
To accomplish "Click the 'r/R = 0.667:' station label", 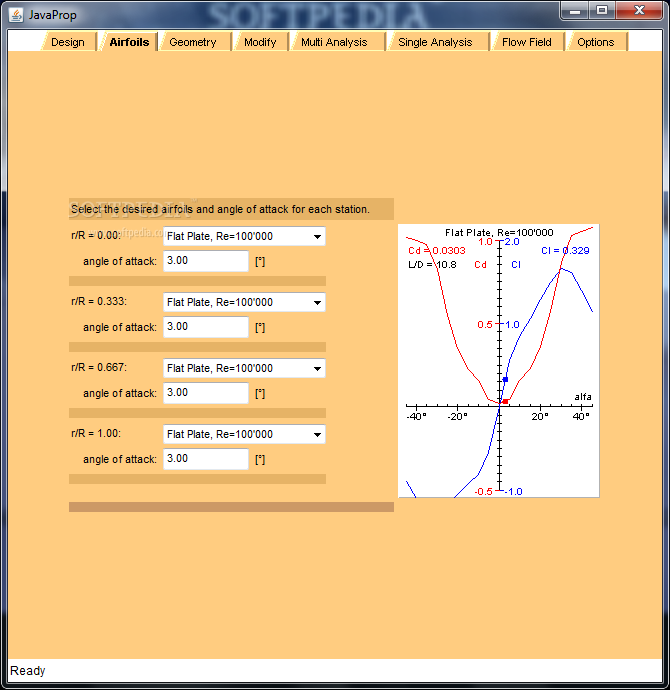I will coord(99,367).
